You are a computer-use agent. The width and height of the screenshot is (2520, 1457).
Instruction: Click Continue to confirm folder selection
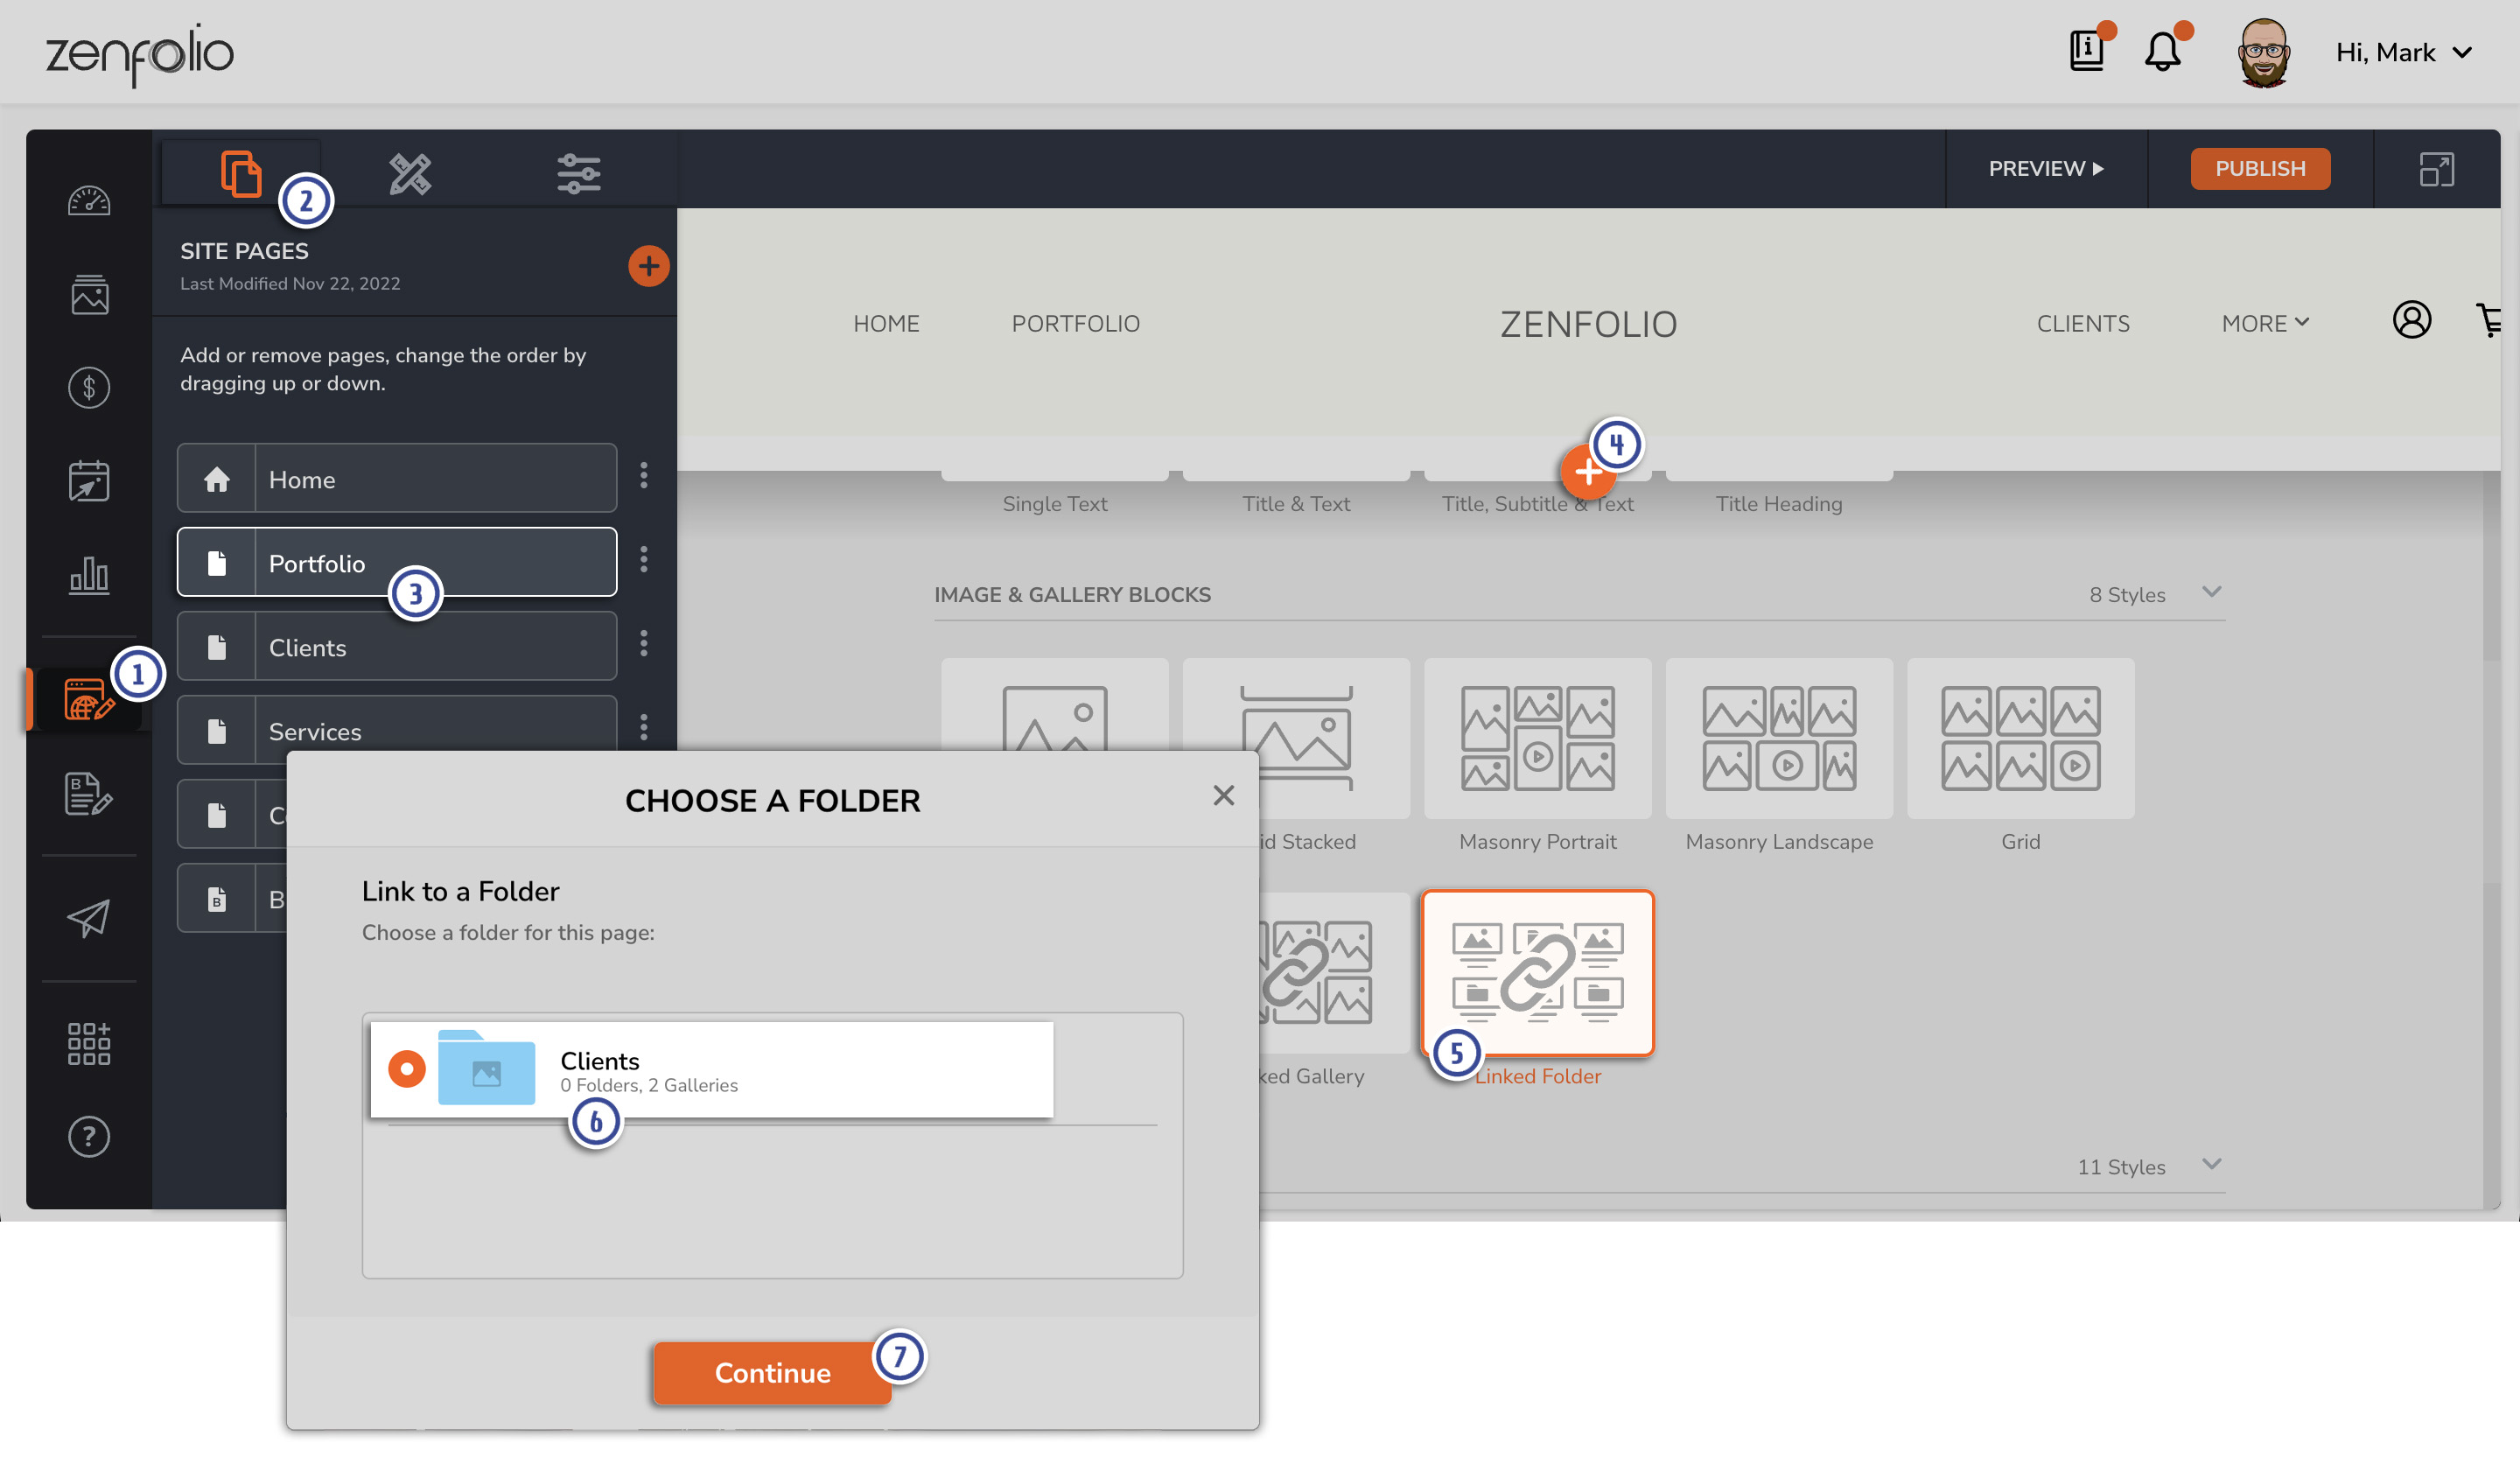pos(772,1372)
